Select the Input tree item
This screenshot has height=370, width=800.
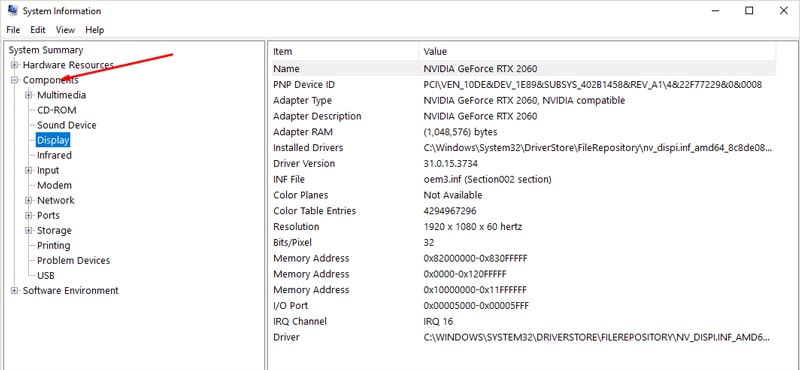tap(48, 170)
